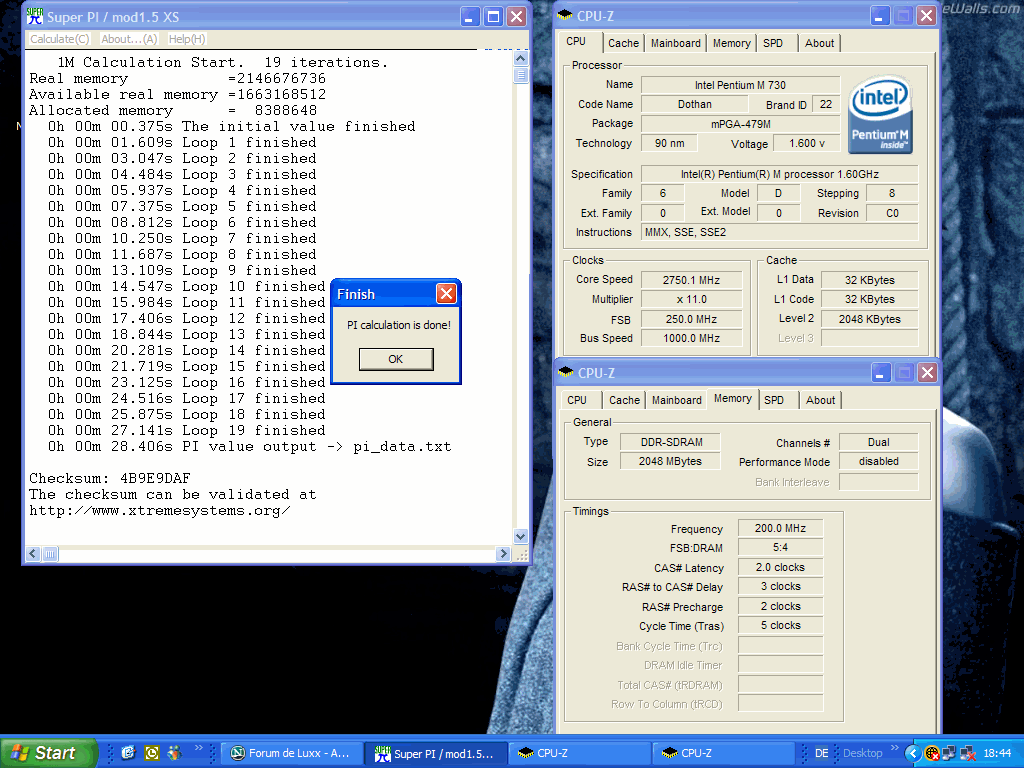Switch to the Mainboard tab in the lower CPU-Z window
1024x768 pixels.
pos(677,400)
